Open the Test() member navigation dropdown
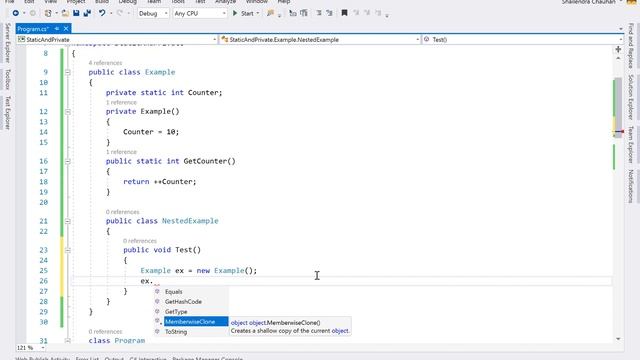Screen dimensions: 640x360 tap(523, 40)
